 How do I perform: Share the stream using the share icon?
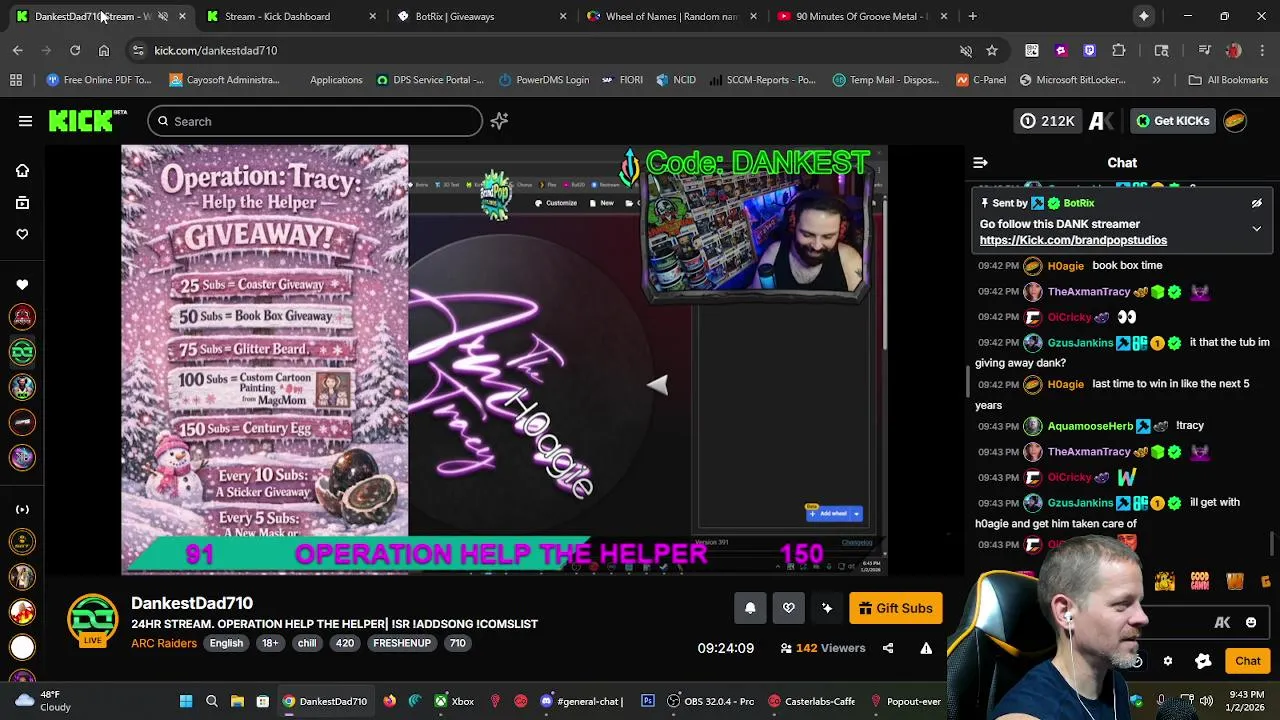(x=888, y=648)
